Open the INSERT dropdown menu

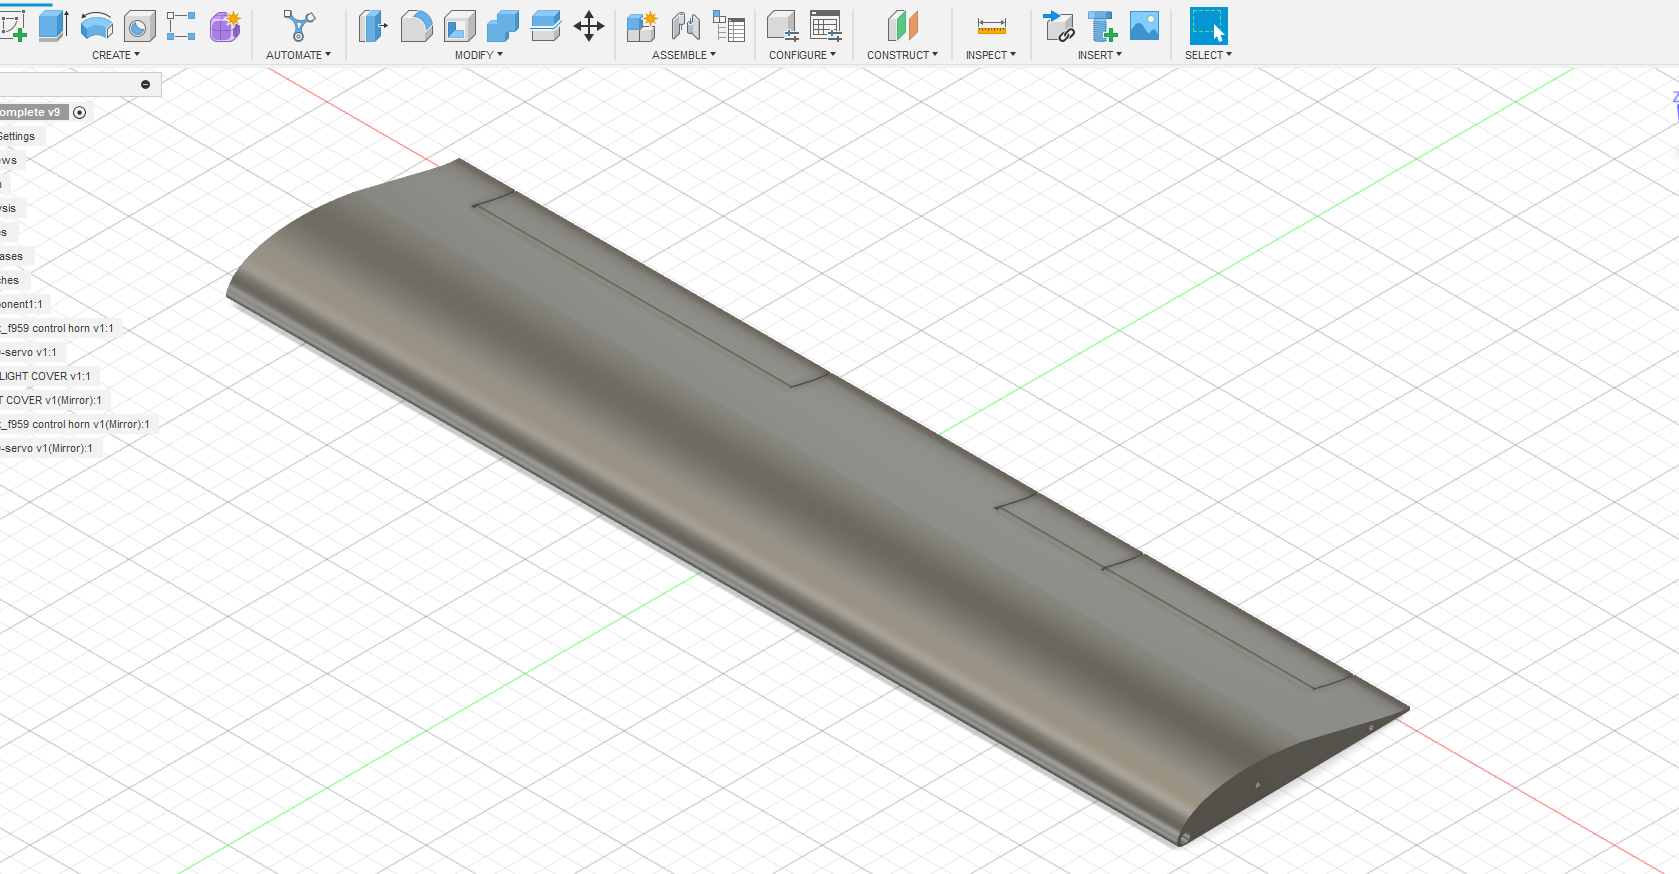(x=1099, y=55)
